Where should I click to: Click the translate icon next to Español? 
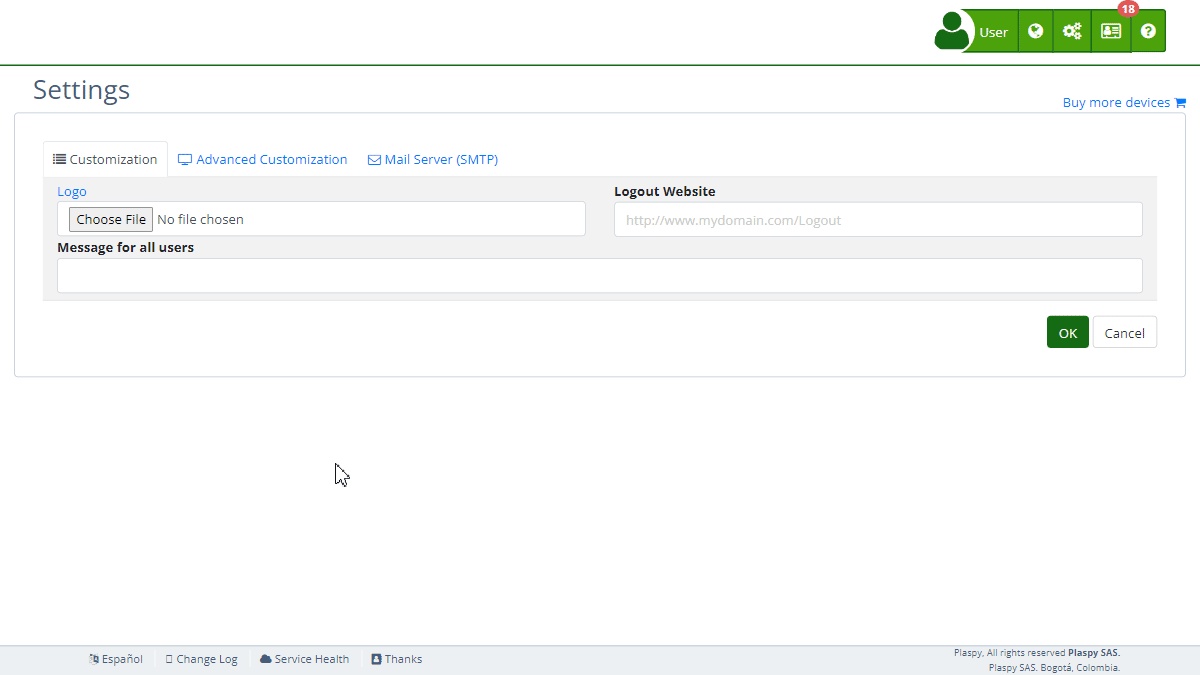click(94, 660)
